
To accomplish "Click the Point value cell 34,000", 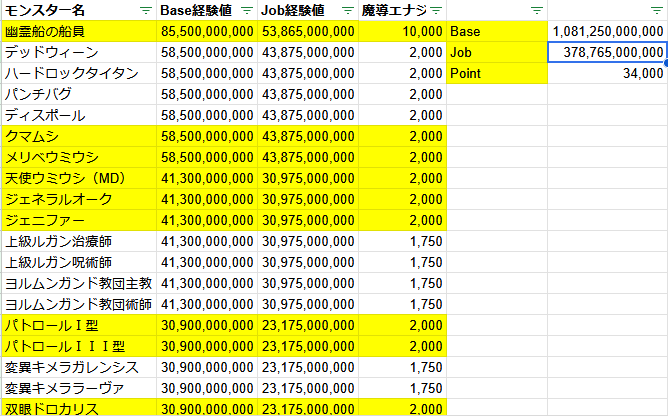I will pos(607,73).
